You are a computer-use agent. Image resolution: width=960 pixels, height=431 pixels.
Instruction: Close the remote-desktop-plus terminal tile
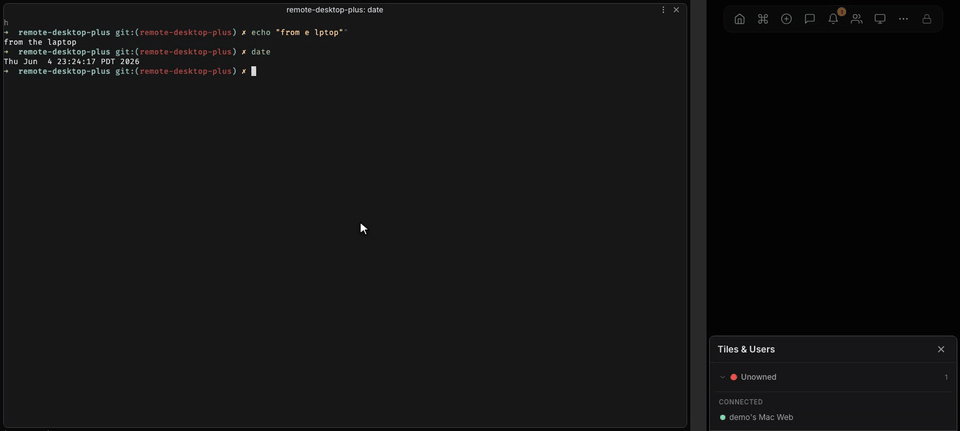point(676,10)
